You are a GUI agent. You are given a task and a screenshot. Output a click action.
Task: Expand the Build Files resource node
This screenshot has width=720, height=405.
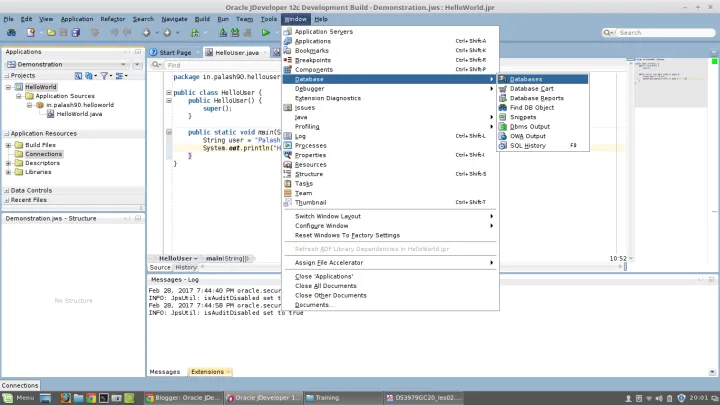(8, 145)
